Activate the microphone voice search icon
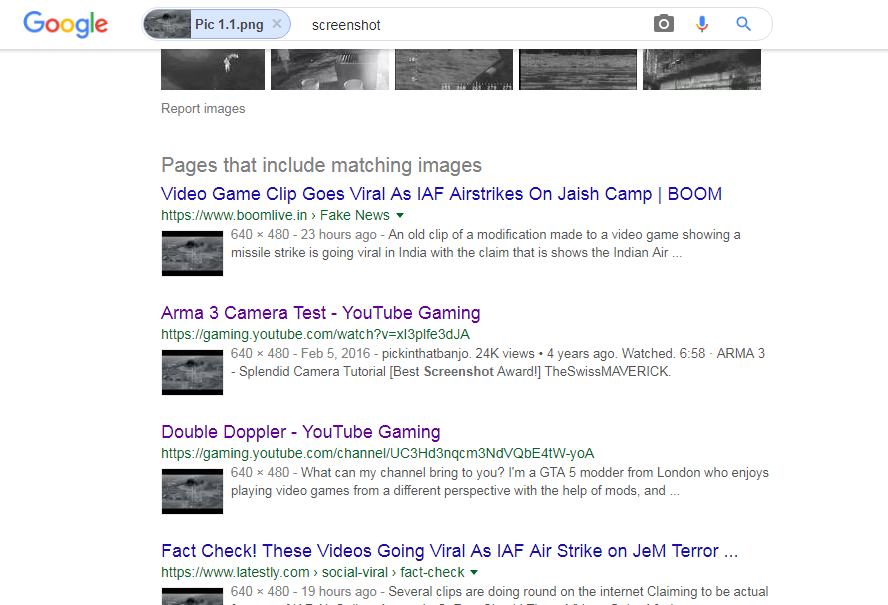This screenshot has height=605, width=888. (702, 24)
